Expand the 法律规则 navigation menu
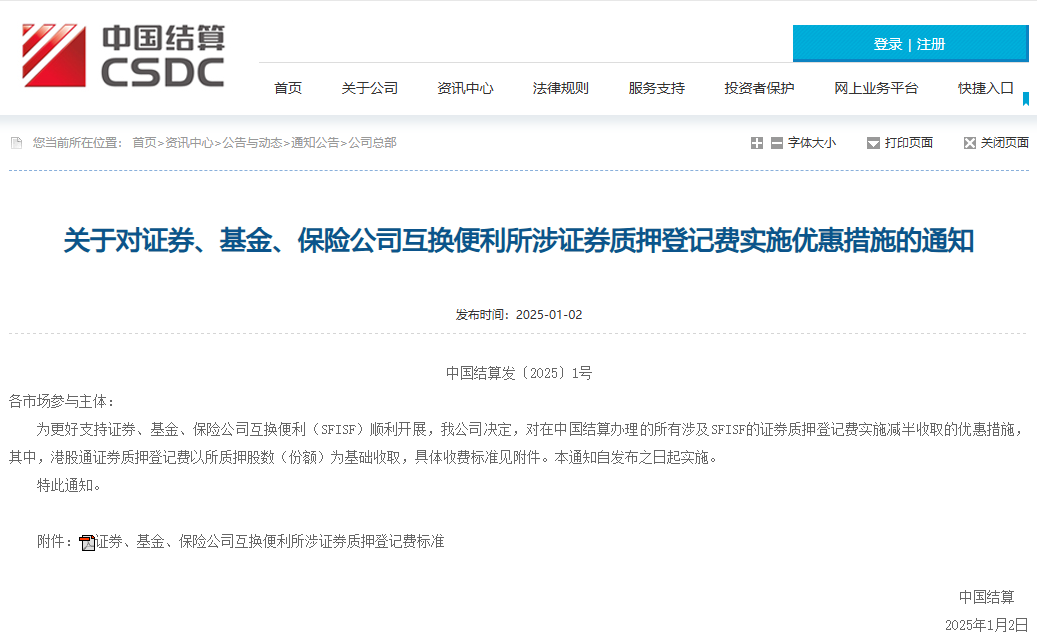Image resolution: width=1037 pixels, height=644 pixels. click(560, 88)
